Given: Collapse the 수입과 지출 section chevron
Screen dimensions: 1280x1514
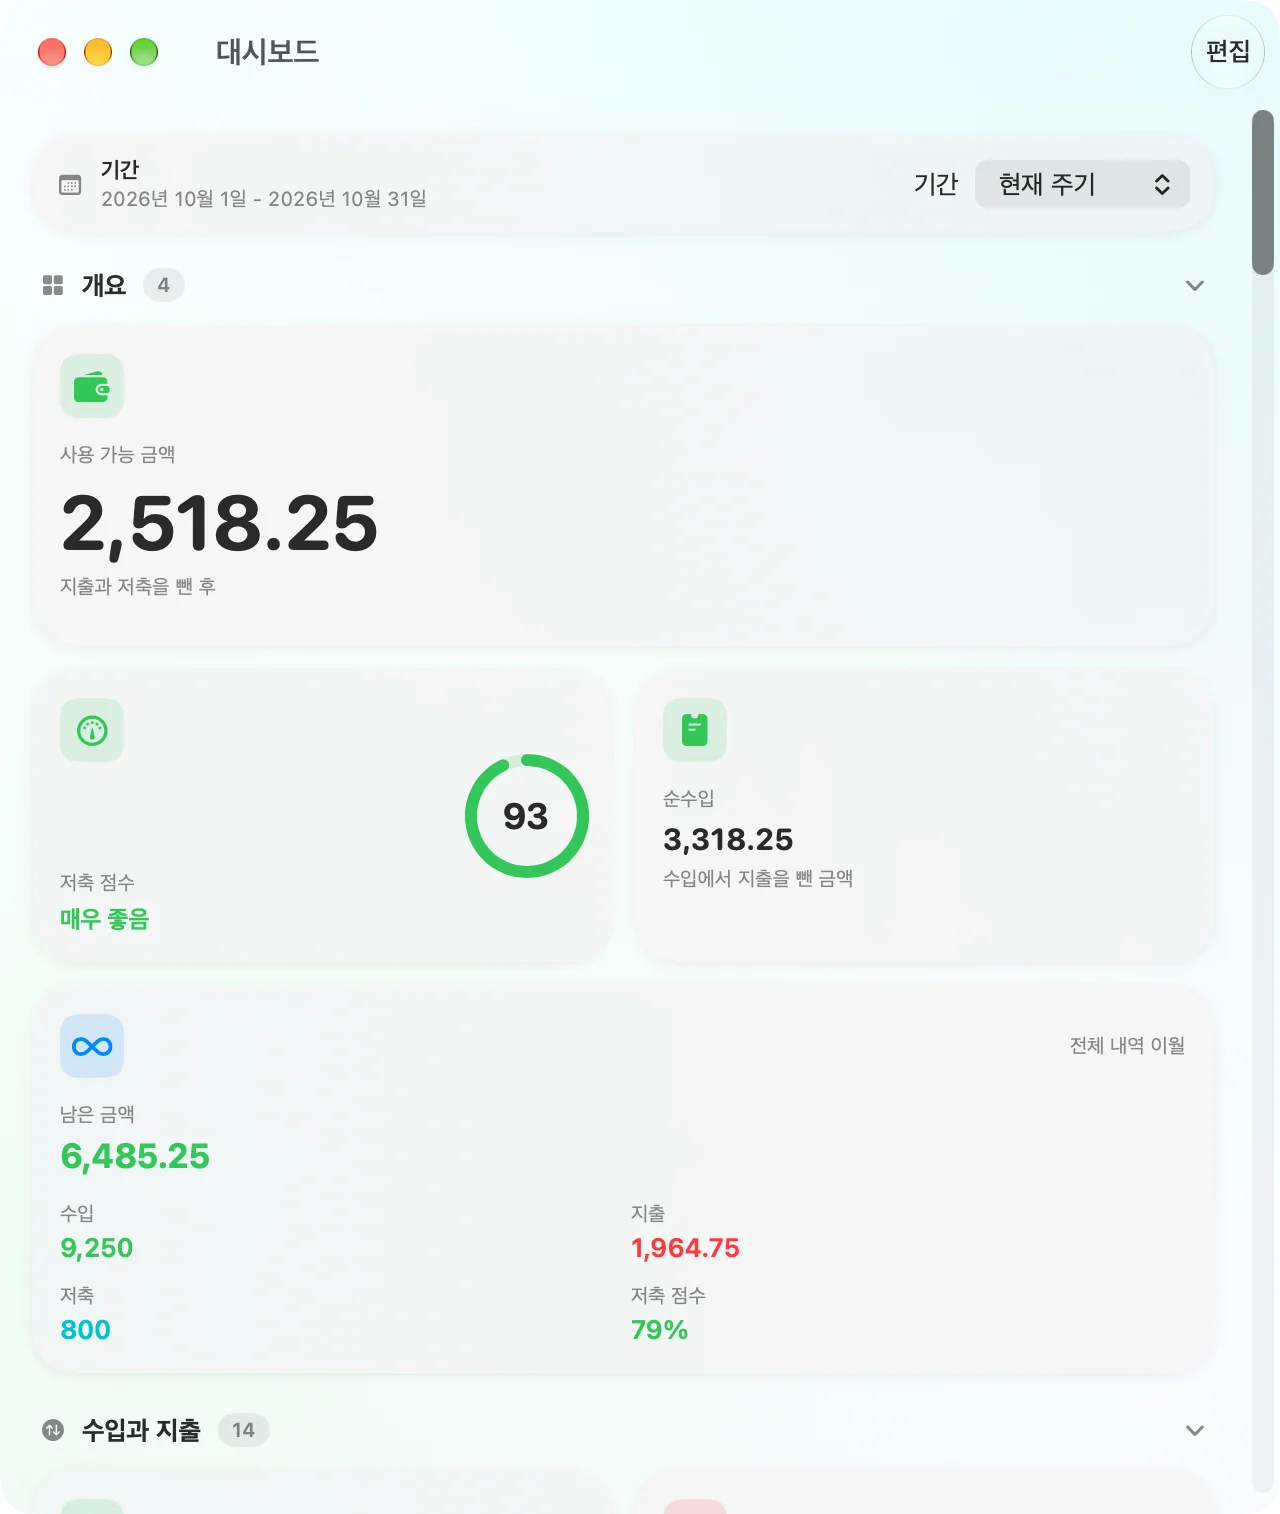Looking at the screenshot, I should tap(1194, 1430).
